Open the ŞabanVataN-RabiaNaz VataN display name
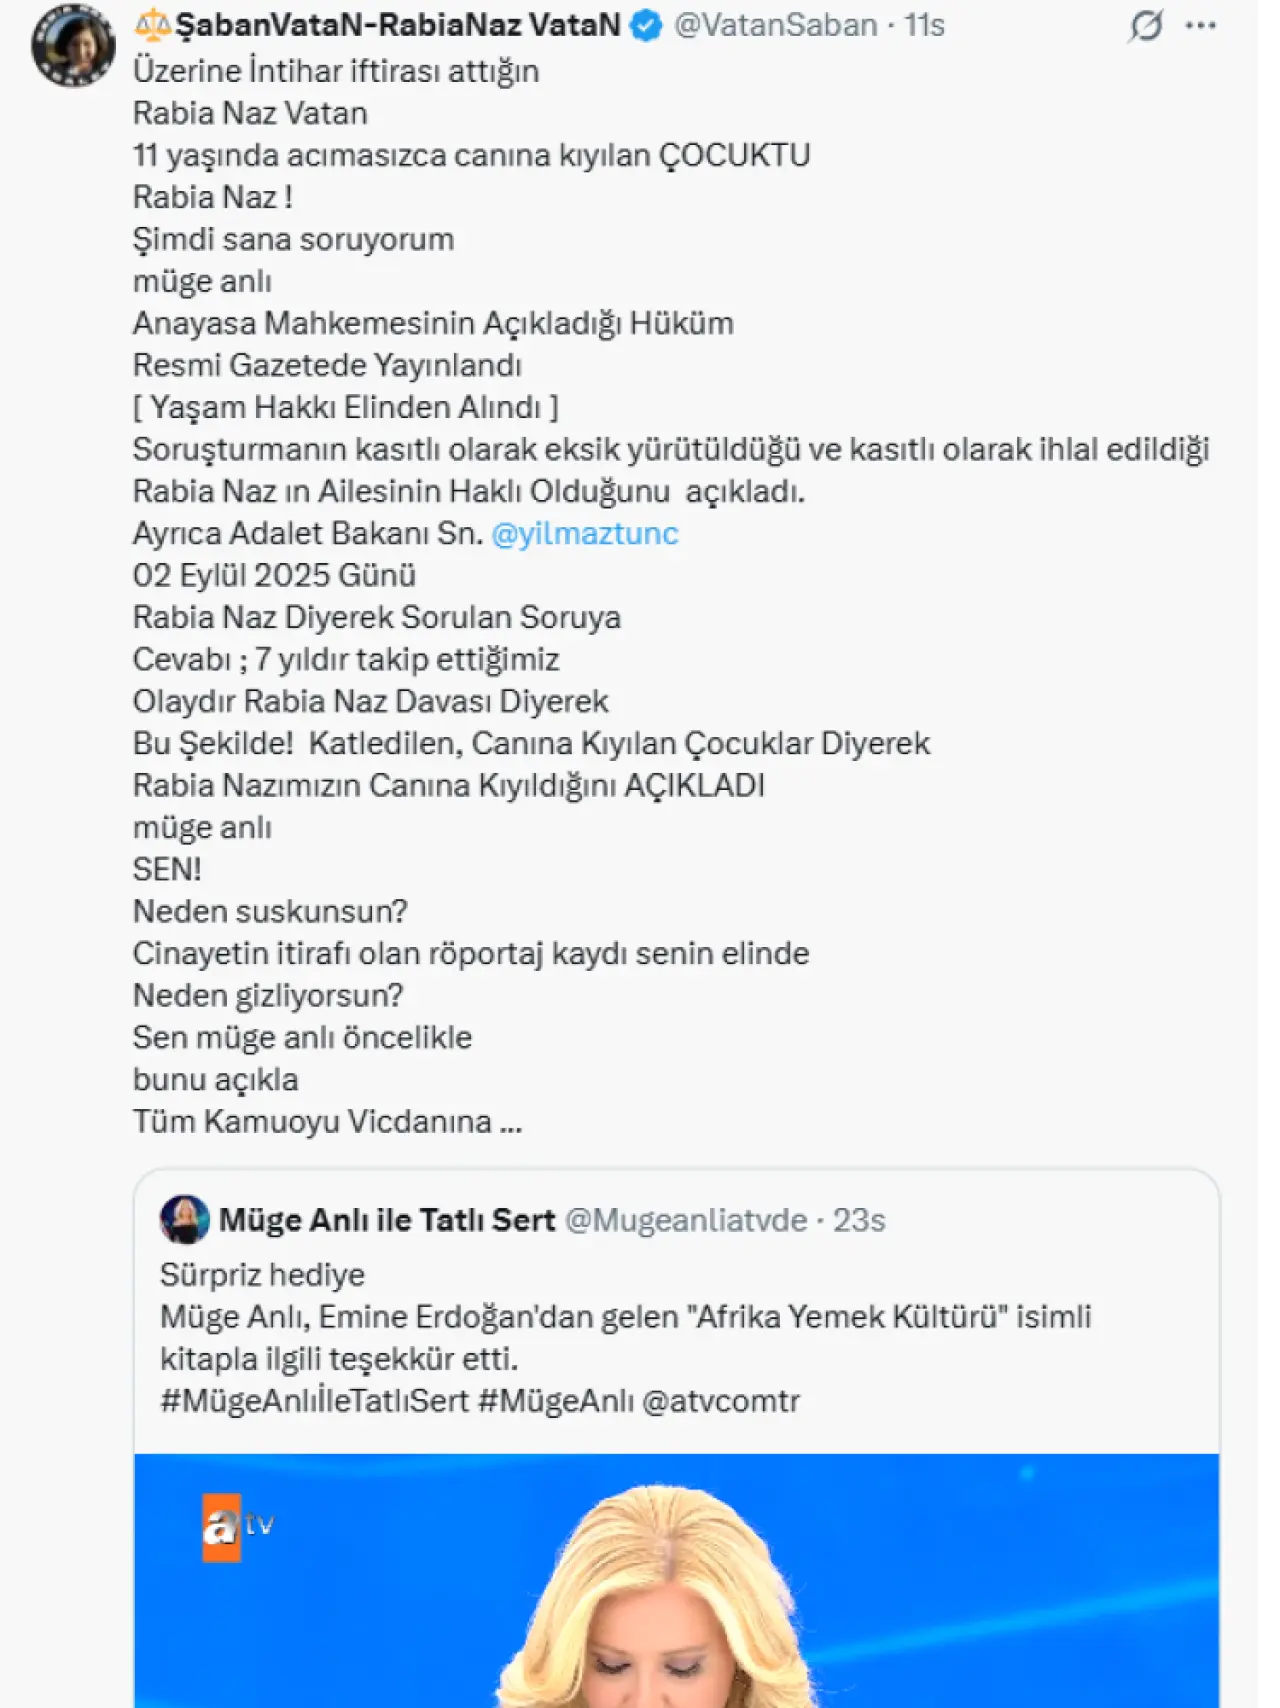Image resolution: width=1280 pixels, height=1708 pixels. [x=398, y=26]
